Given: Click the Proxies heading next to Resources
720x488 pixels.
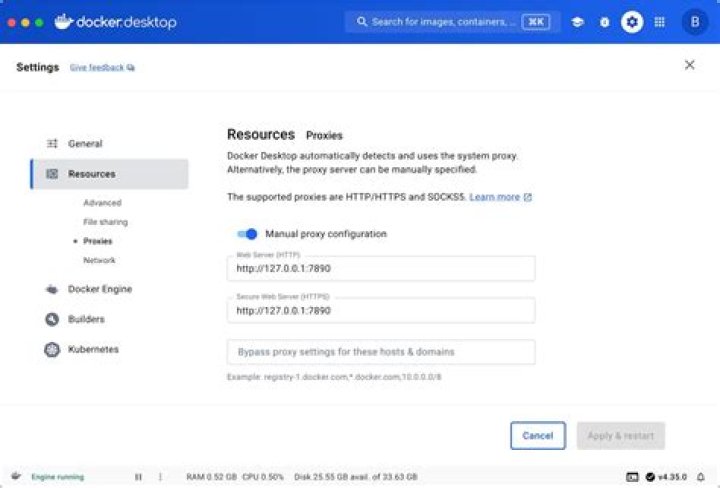Looking at the screenshot, I should click(324, 135).
